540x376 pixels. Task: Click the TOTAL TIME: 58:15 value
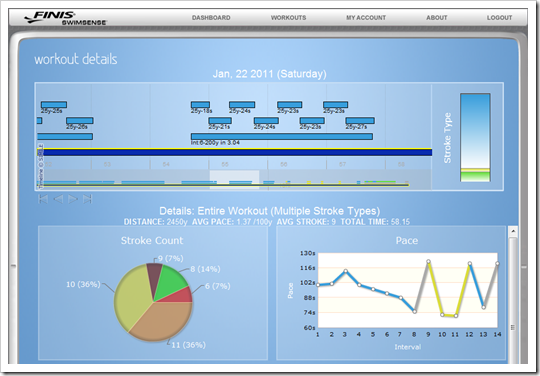click(375, 222)
